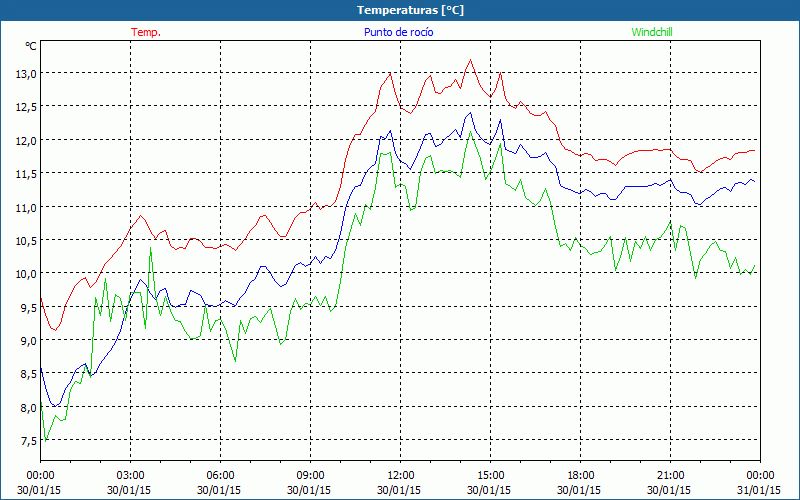Click the 7,5 y-axis value
This screenshot has height=500, width=800.
[29, 441]
